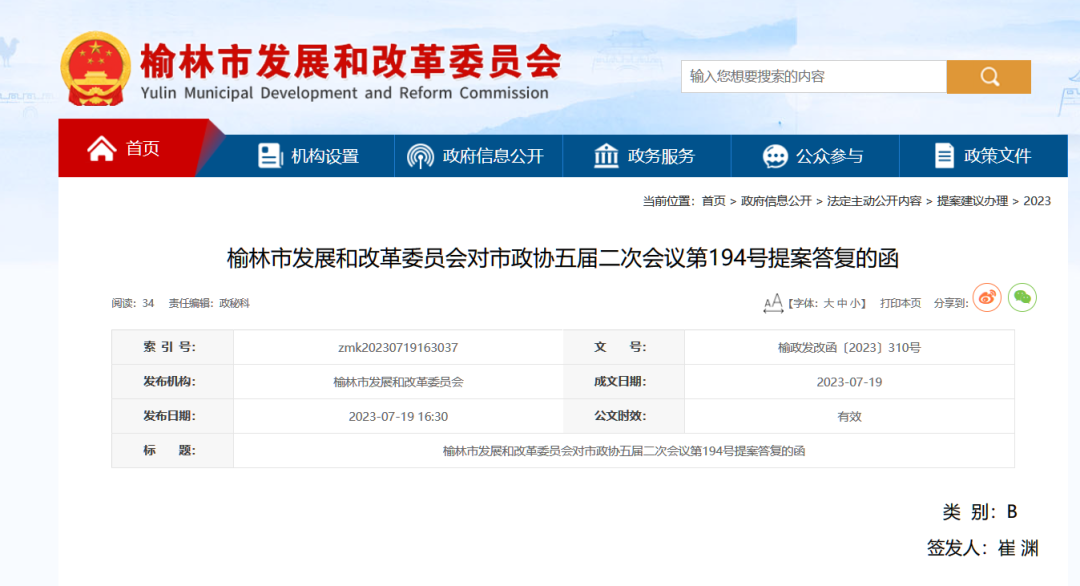Click the orange search magnifier button

point(988,76)
